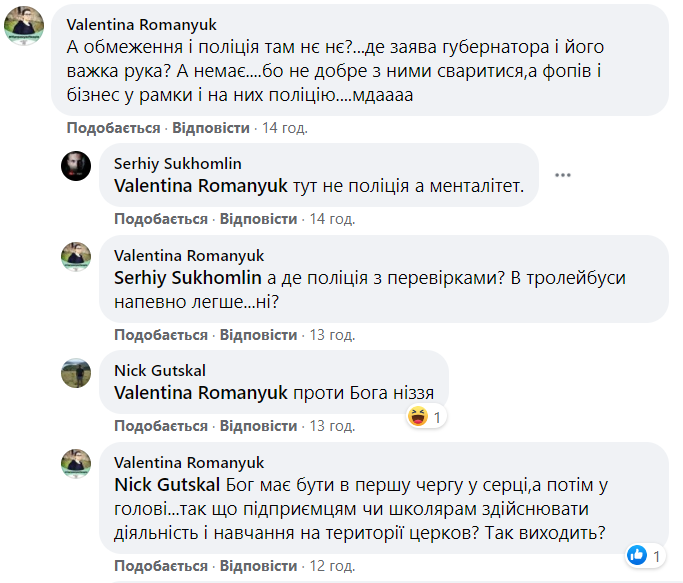Click Valentina Romanyuk's avatar on top comment
The width and height of the screenshot is (683, 583).
[x=23, y=25]
